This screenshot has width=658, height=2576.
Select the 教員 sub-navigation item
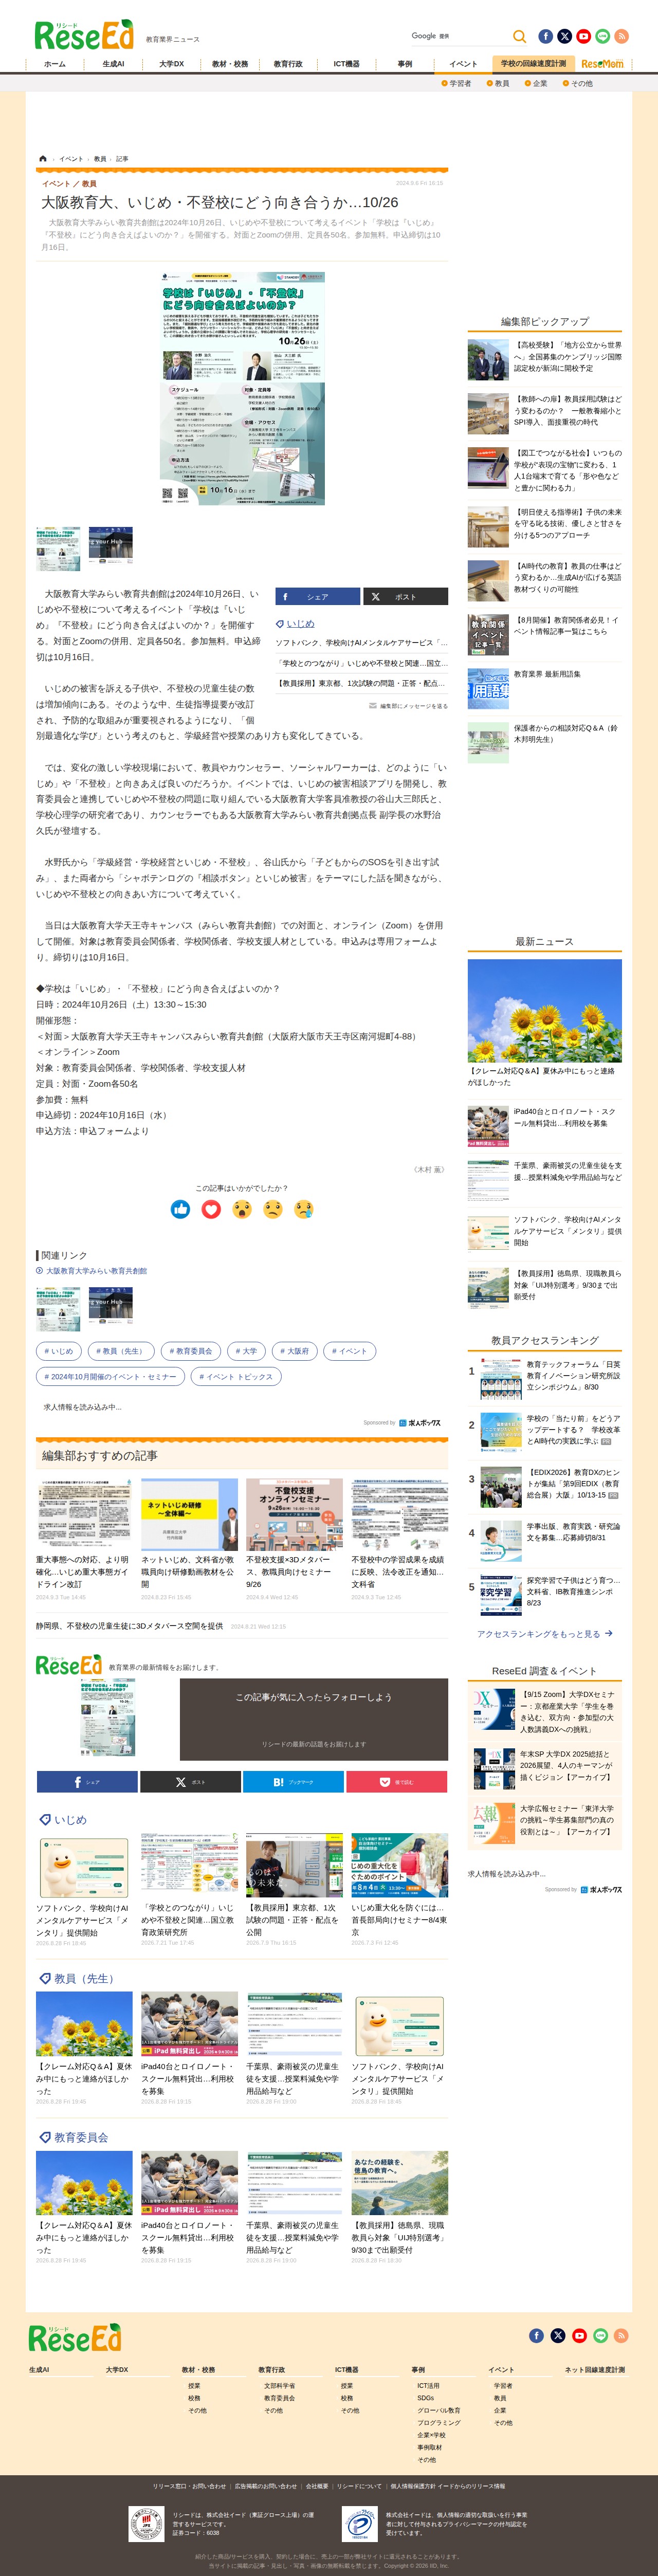[x=498, y=84]
